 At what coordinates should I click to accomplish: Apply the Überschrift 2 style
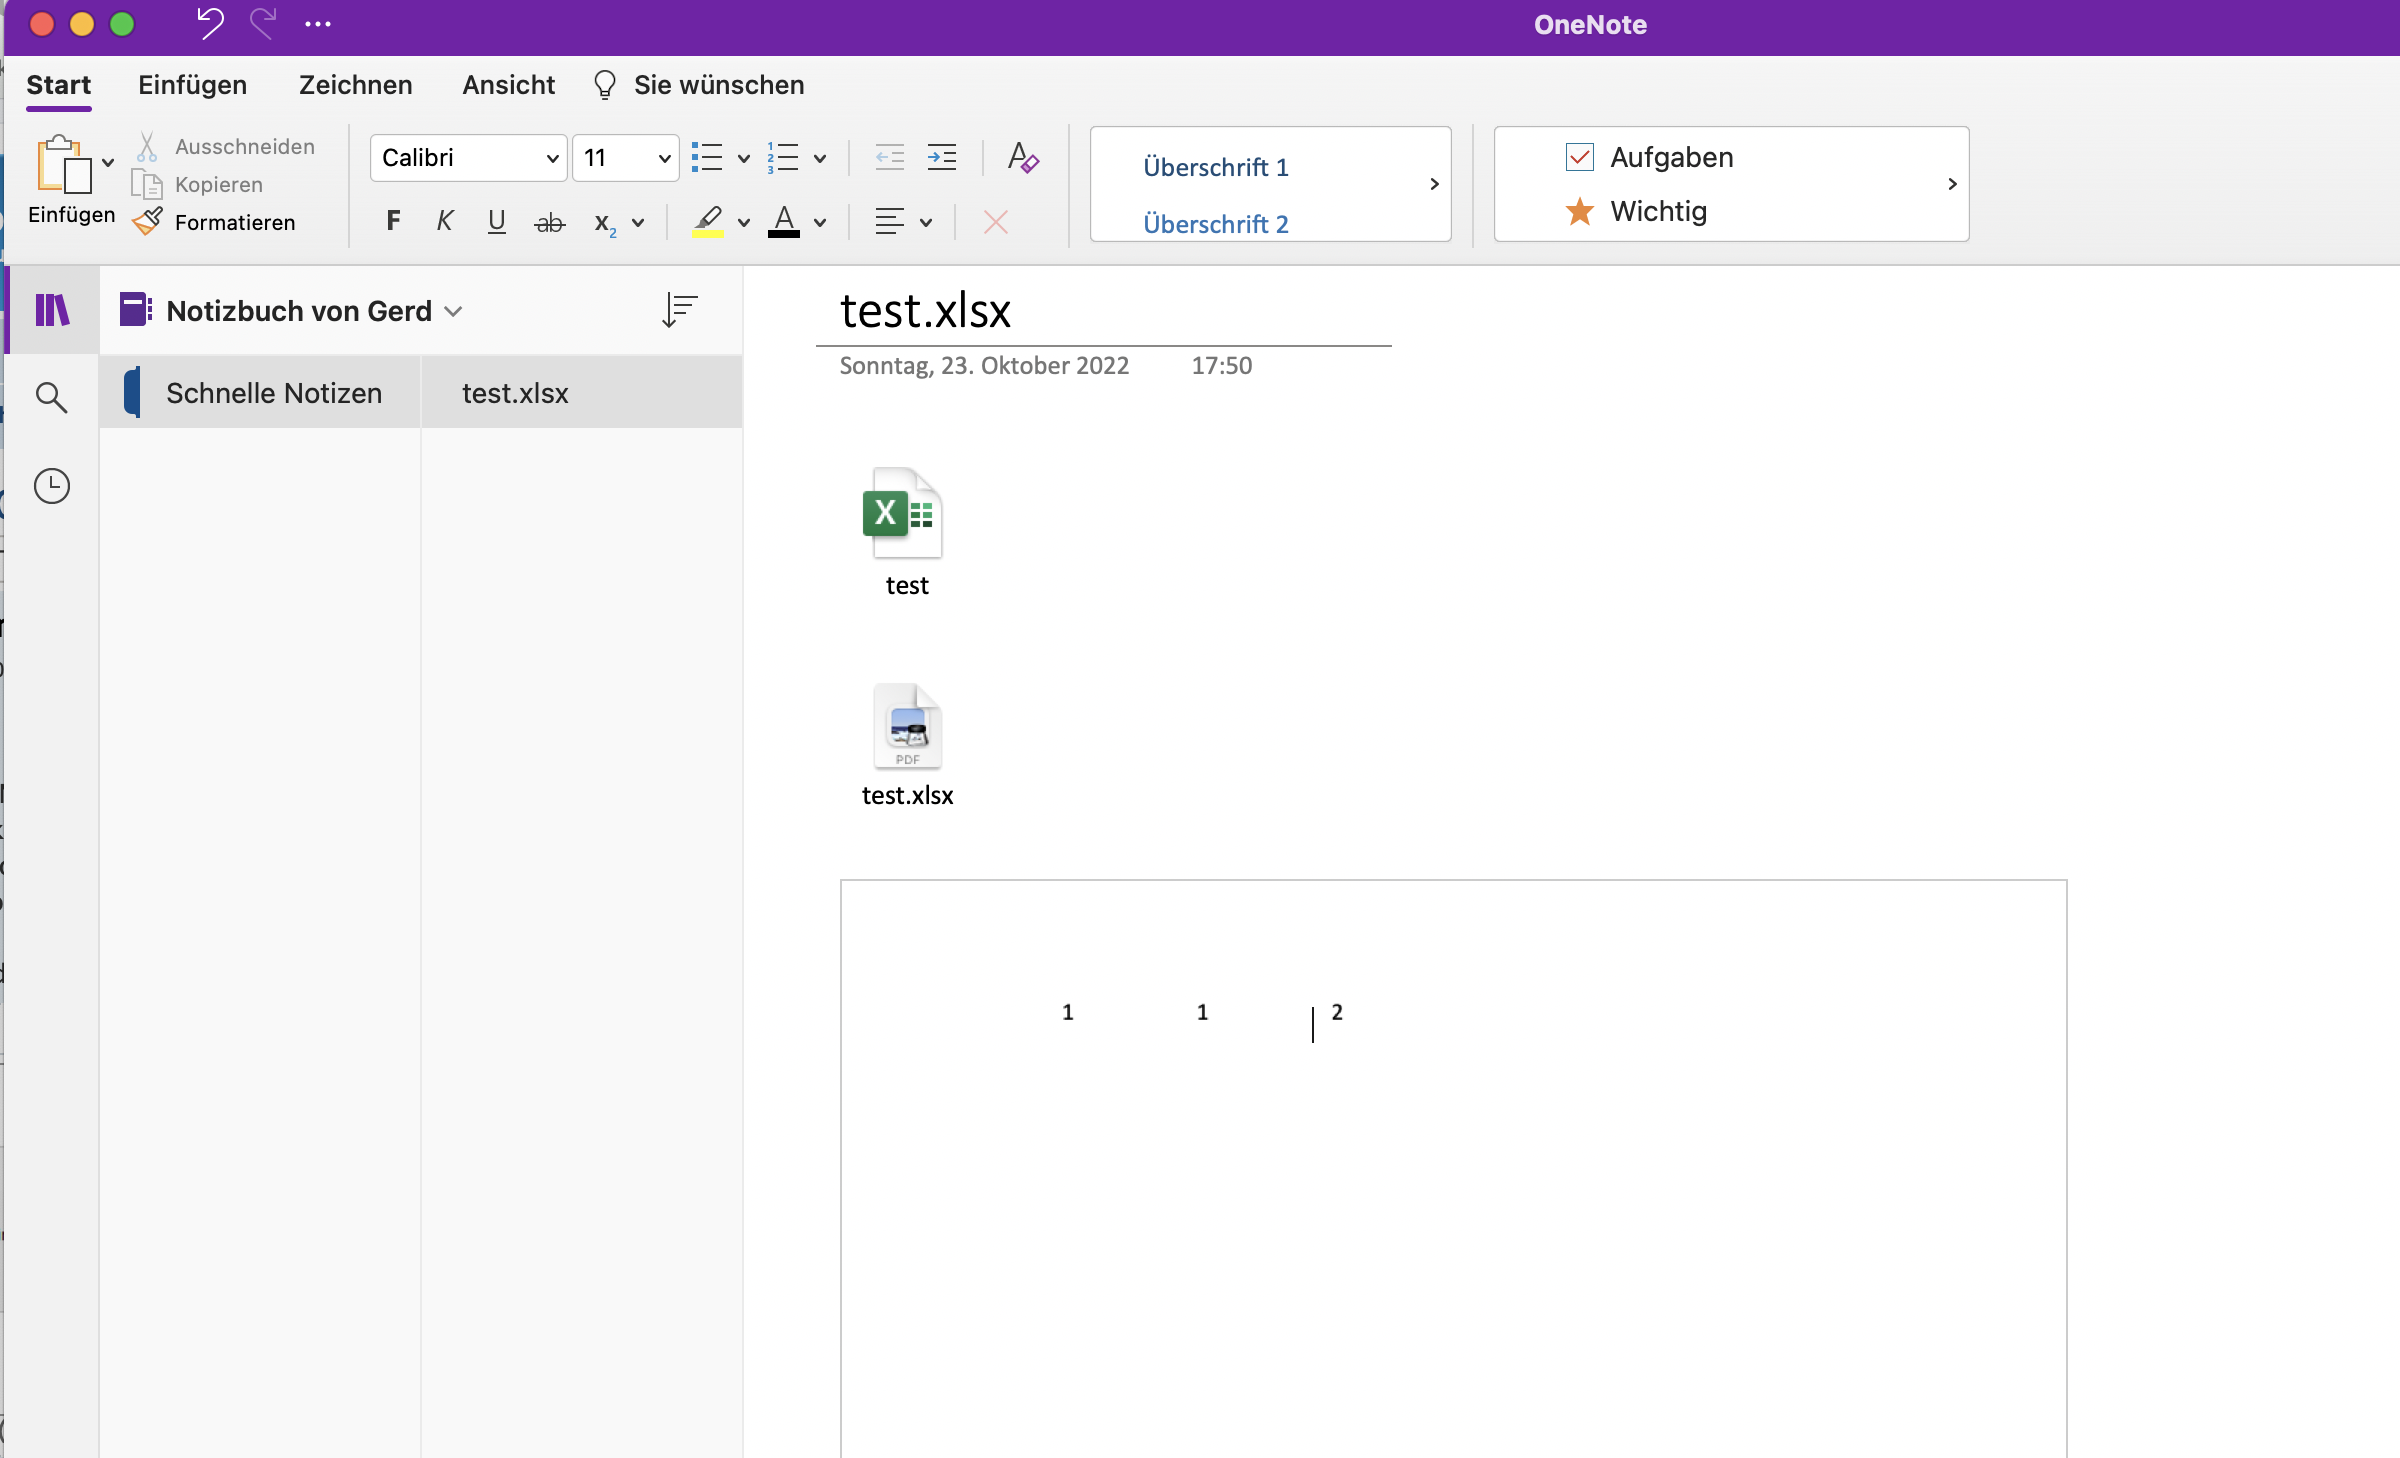coord(1215,224)
